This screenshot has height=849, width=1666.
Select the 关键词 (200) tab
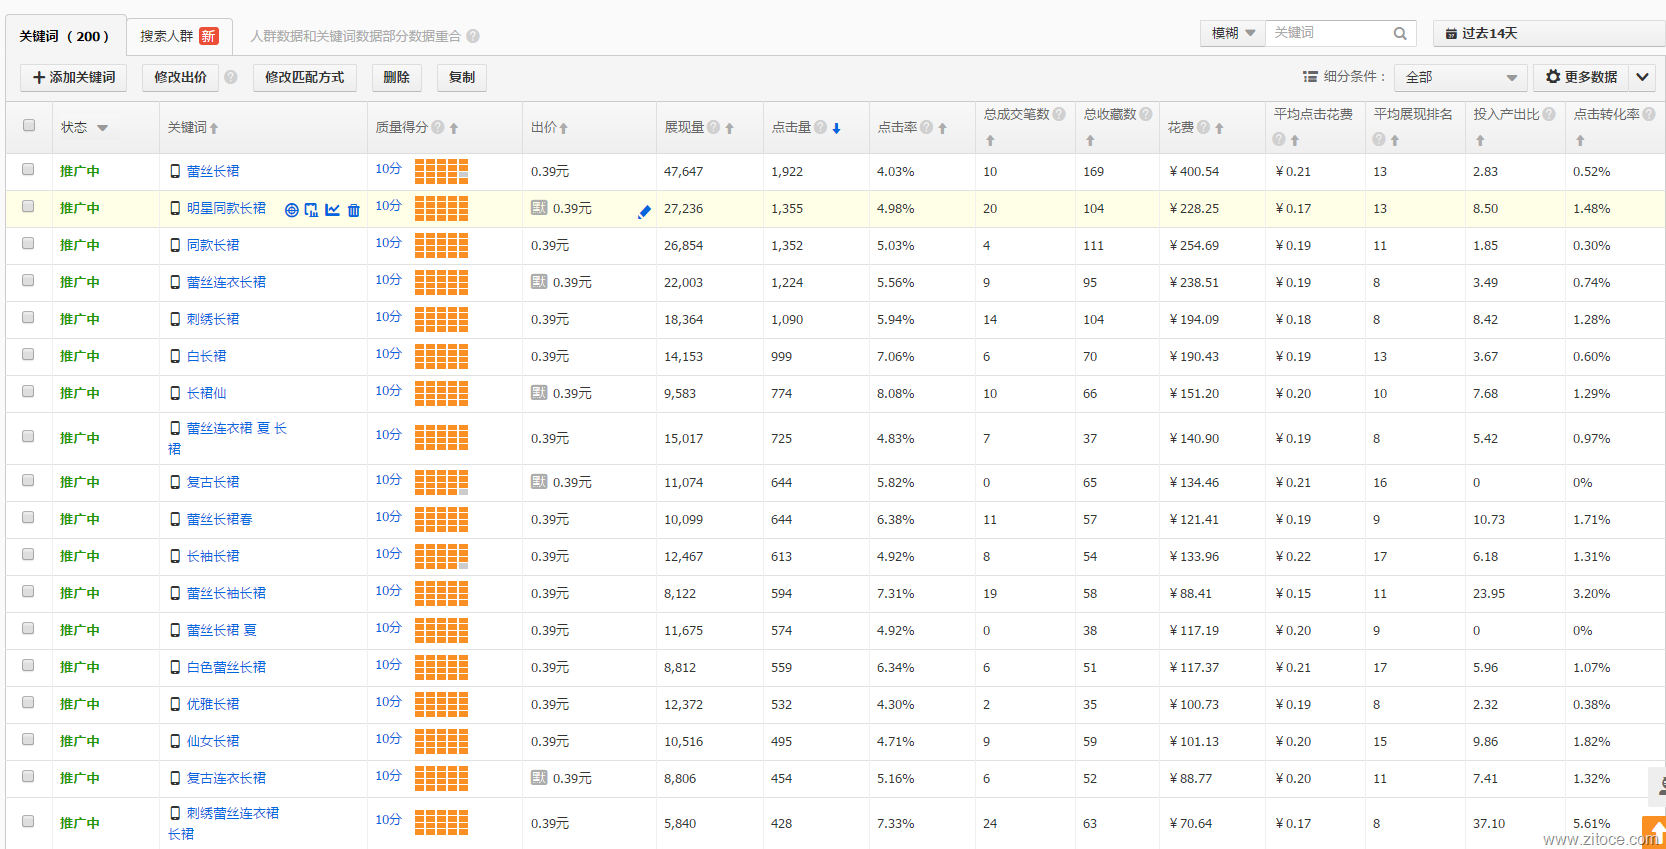65,36
